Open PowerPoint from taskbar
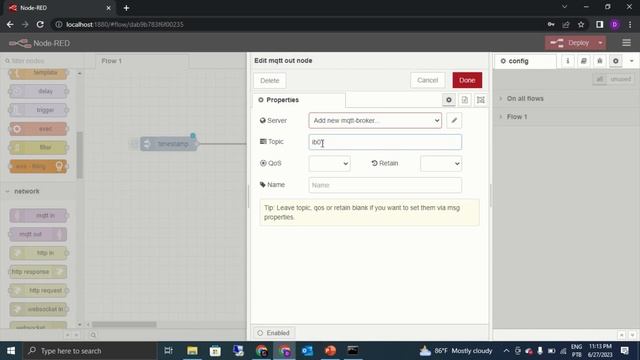640x360 pixels. pyautogui.click(x=330, y=351)
